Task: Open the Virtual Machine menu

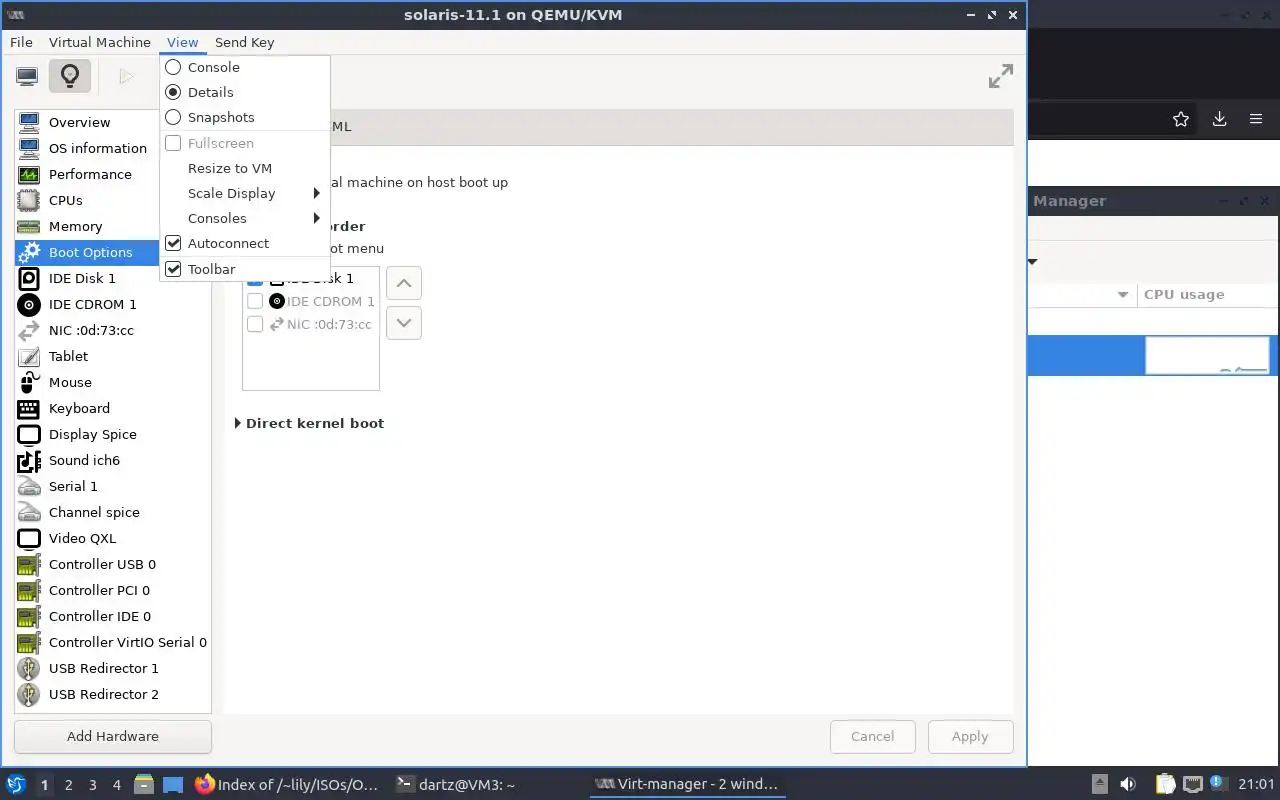Action: tap(100, 42)
